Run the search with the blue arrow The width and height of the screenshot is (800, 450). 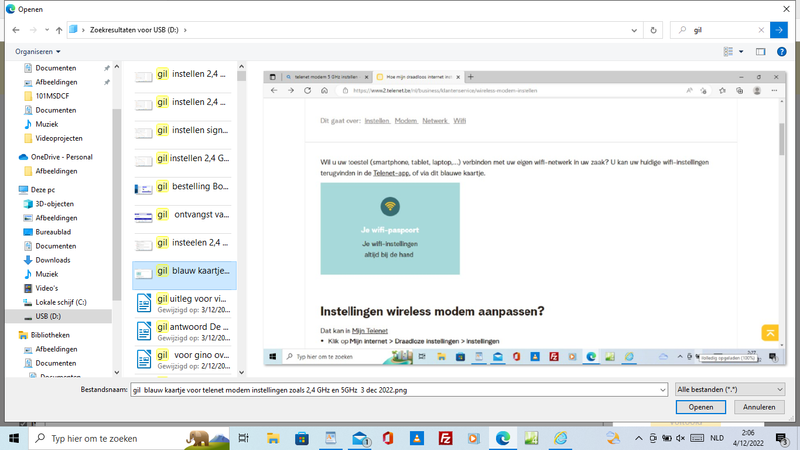[x=779, y=30]
